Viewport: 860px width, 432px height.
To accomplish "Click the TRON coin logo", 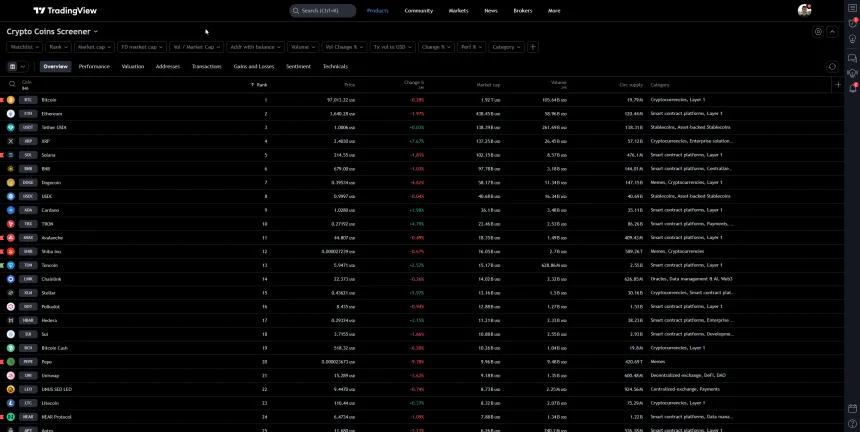I will [11, 224].
